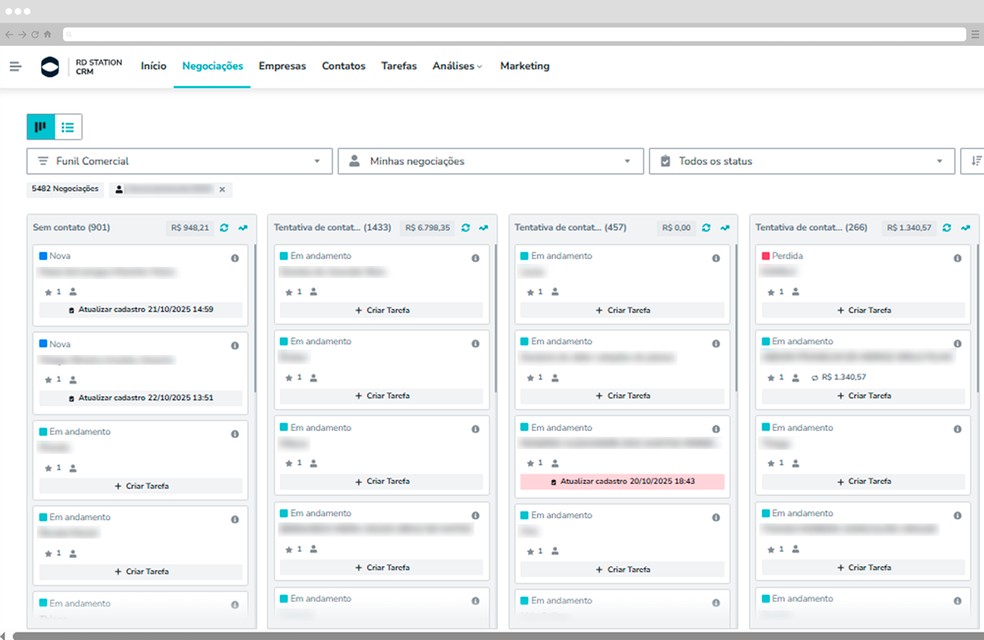Image resolution: width=984 pixels, height=640 pixels.
Task: Remove the user filter chip
Action: point(222,189)
